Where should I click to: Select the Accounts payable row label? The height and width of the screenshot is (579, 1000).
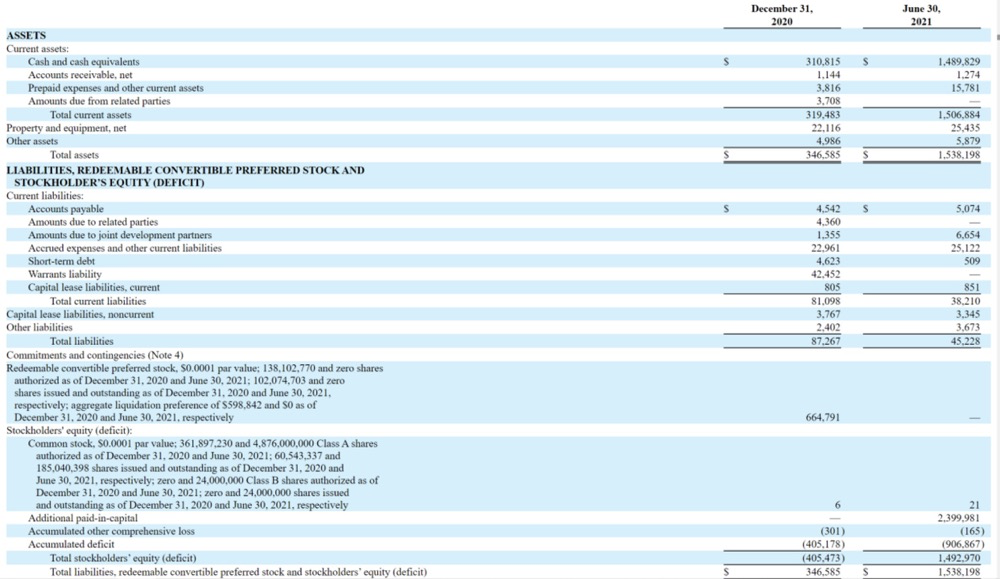pyautogui.click(x=66, y=209)
